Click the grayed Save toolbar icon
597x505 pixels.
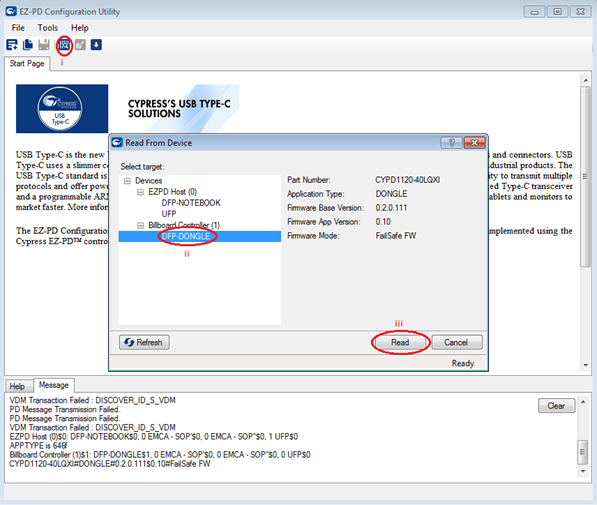pyautogui.click(x=44, y=45)
